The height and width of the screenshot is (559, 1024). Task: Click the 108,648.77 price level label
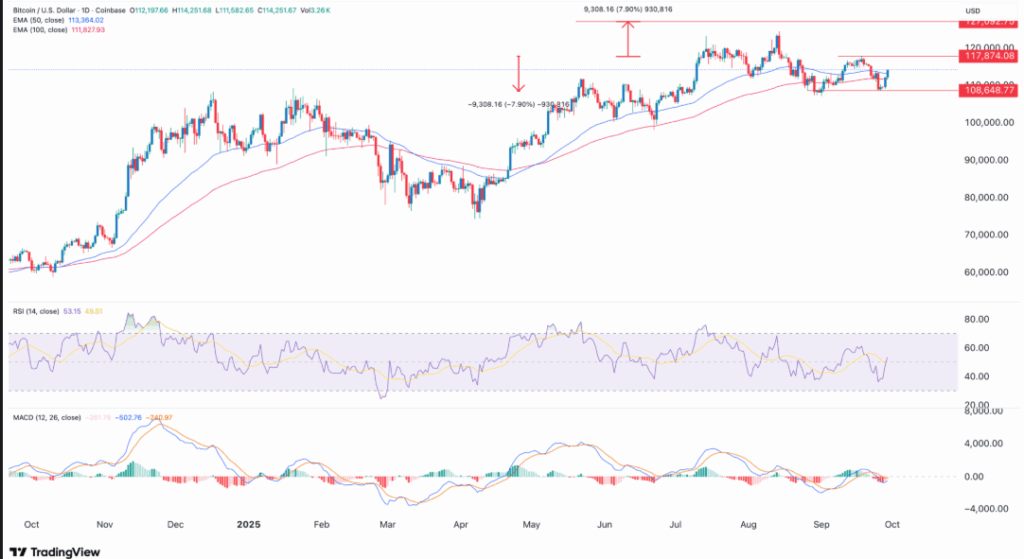tap(987, 90)
